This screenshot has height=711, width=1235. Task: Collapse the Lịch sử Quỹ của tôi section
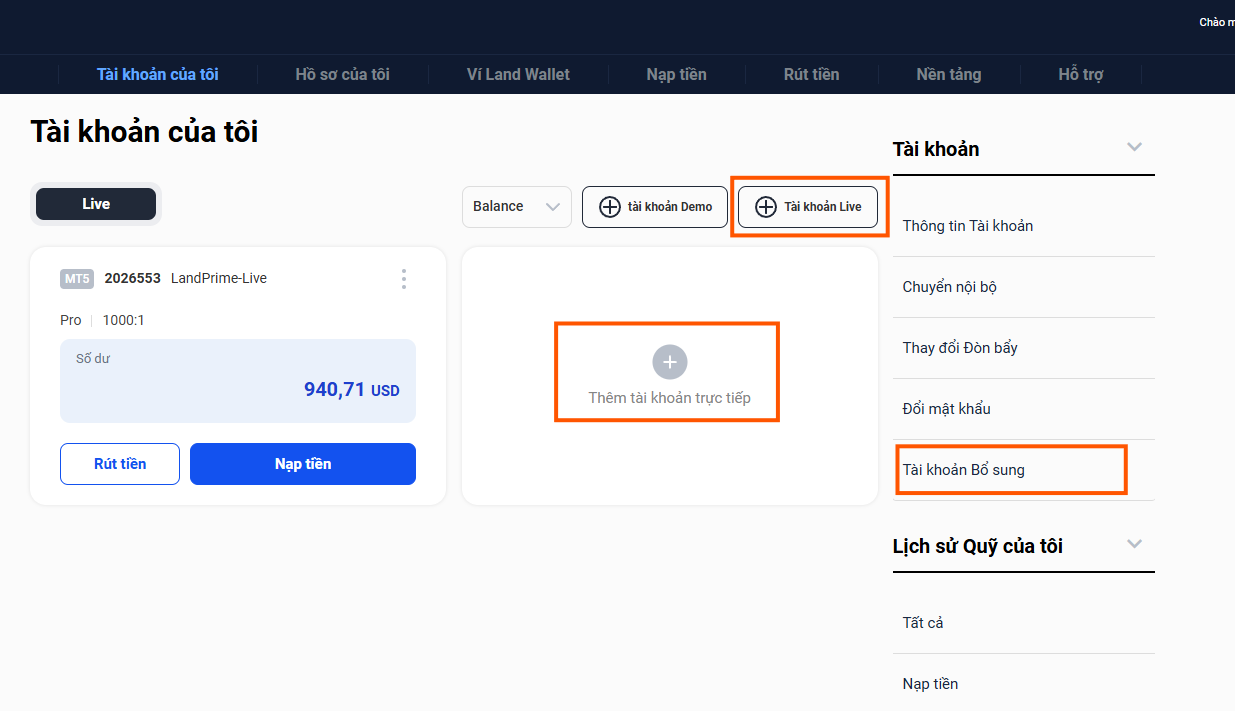pyautogui.click(x=1134, y=544)
